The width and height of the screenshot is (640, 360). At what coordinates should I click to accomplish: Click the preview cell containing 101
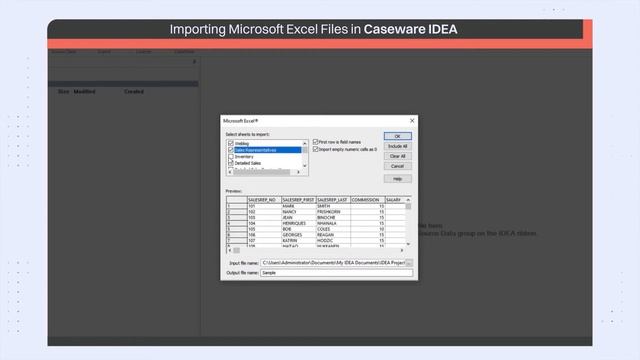264,206
